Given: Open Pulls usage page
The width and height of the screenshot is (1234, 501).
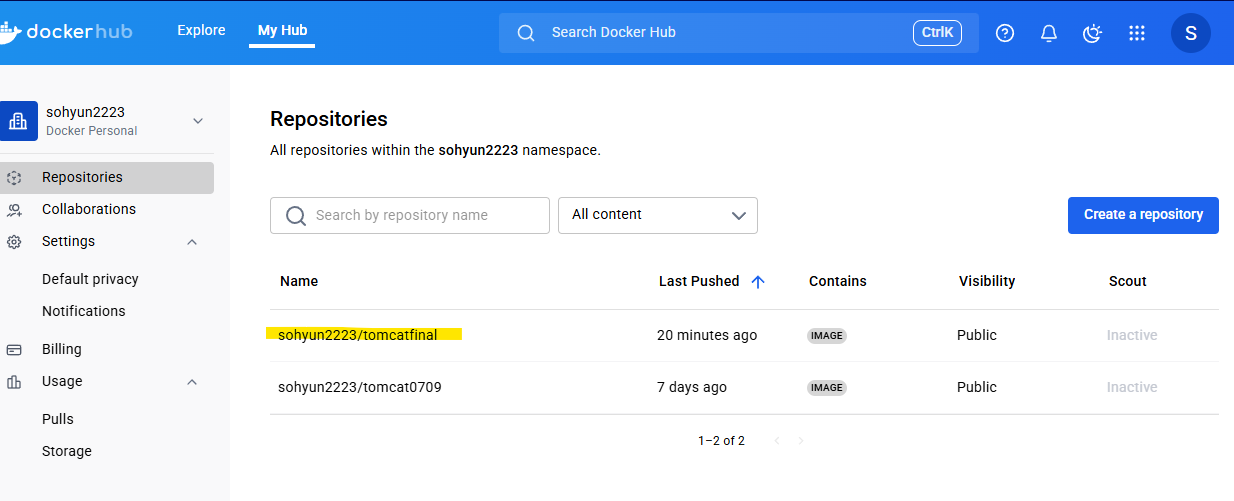Looking at the screenshot, I should coord(58,419).
